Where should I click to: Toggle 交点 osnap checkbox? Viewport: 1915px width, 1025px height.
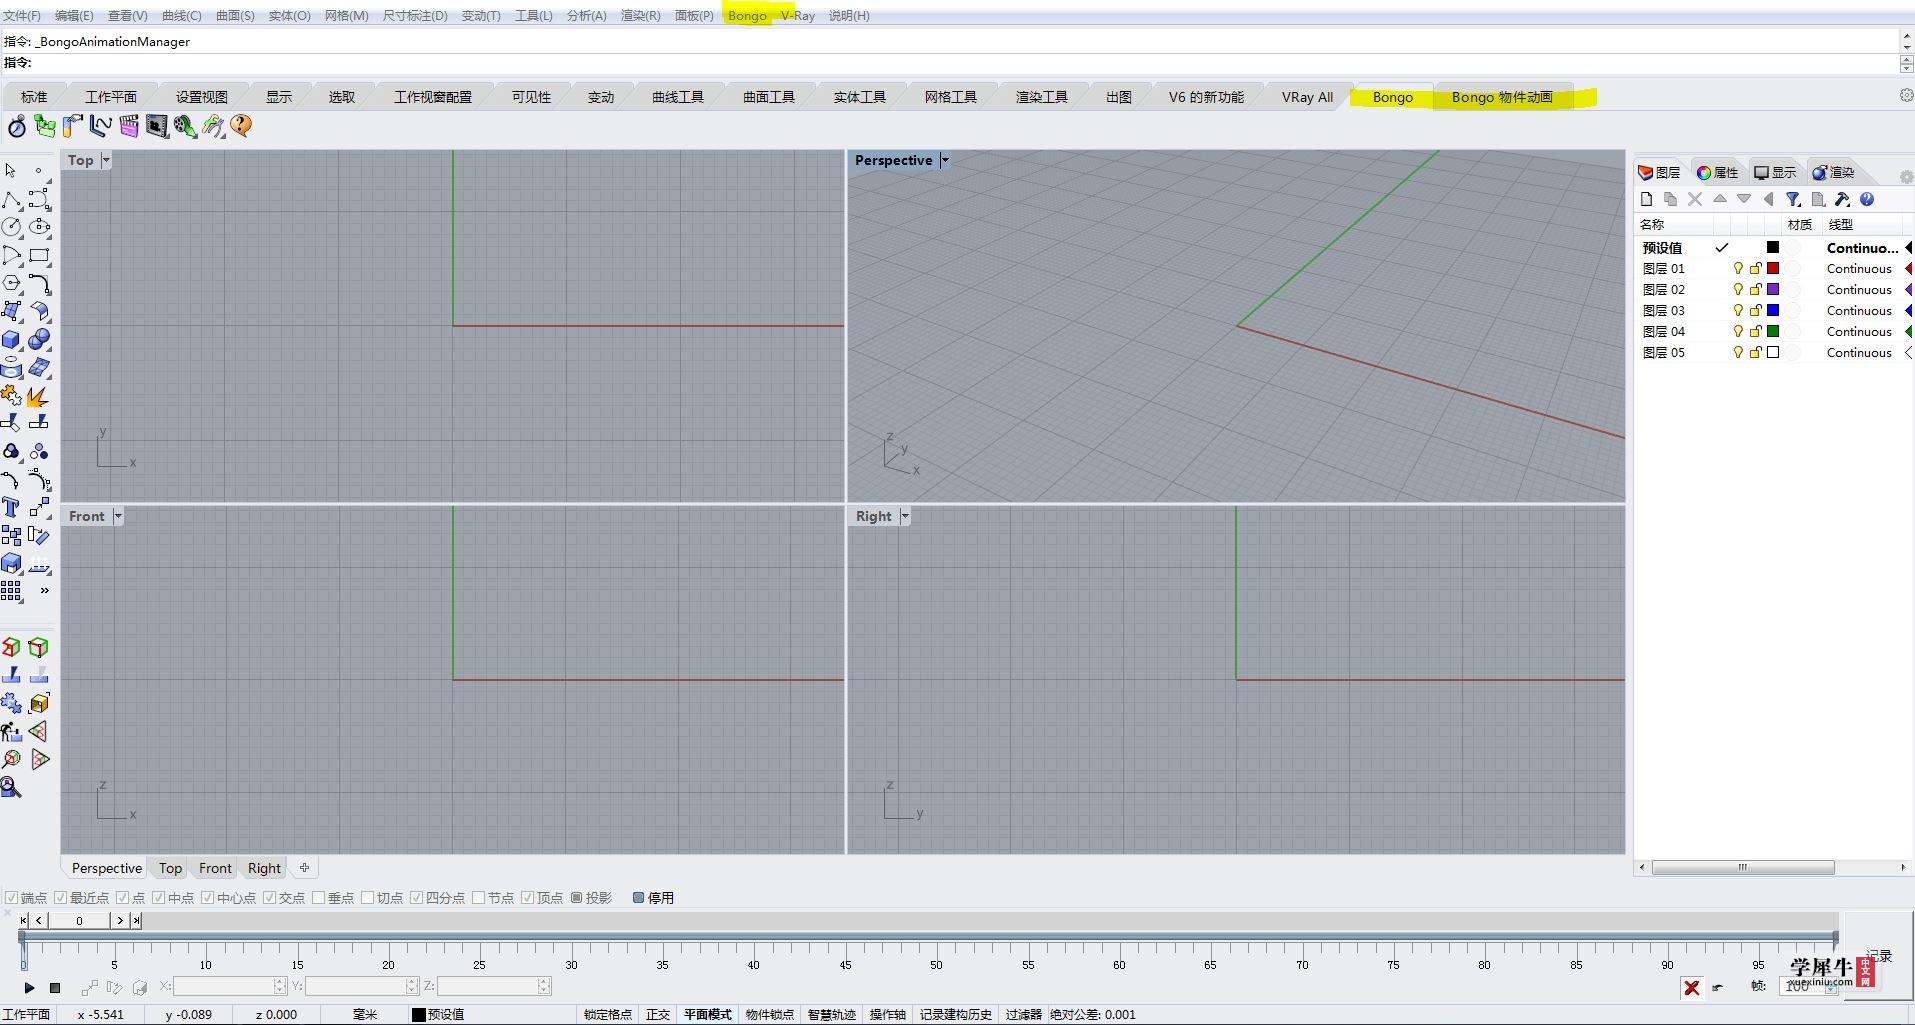point(269,898)
